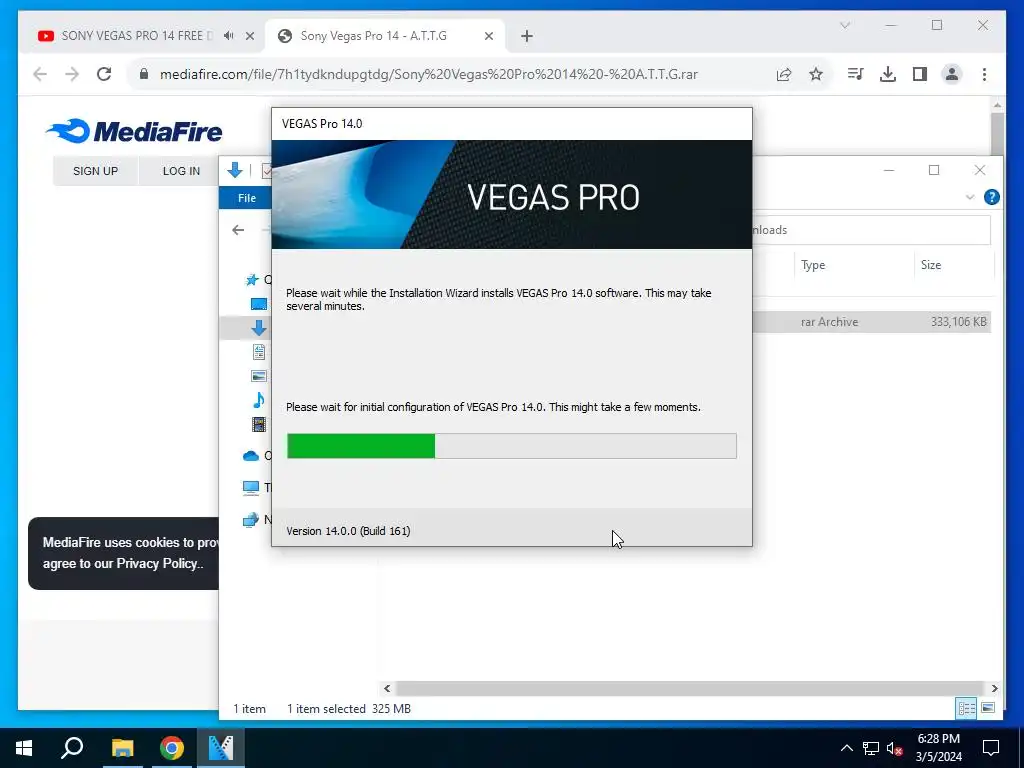Click the LOG IN button on MediaFire
The width and height of the screenshot is (1024, 768).
(x=181, y=171)
